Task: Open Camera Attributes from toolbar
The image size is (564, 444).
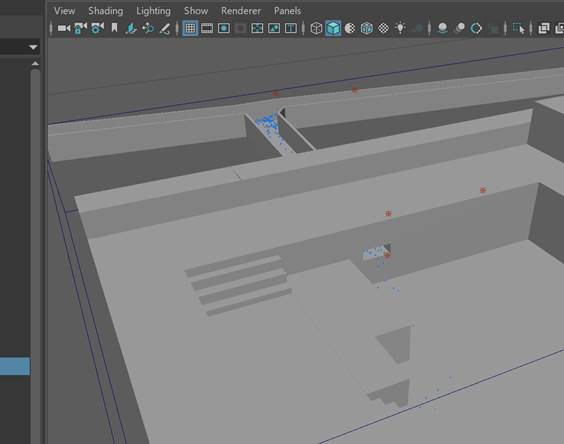Action: point(97,28)
